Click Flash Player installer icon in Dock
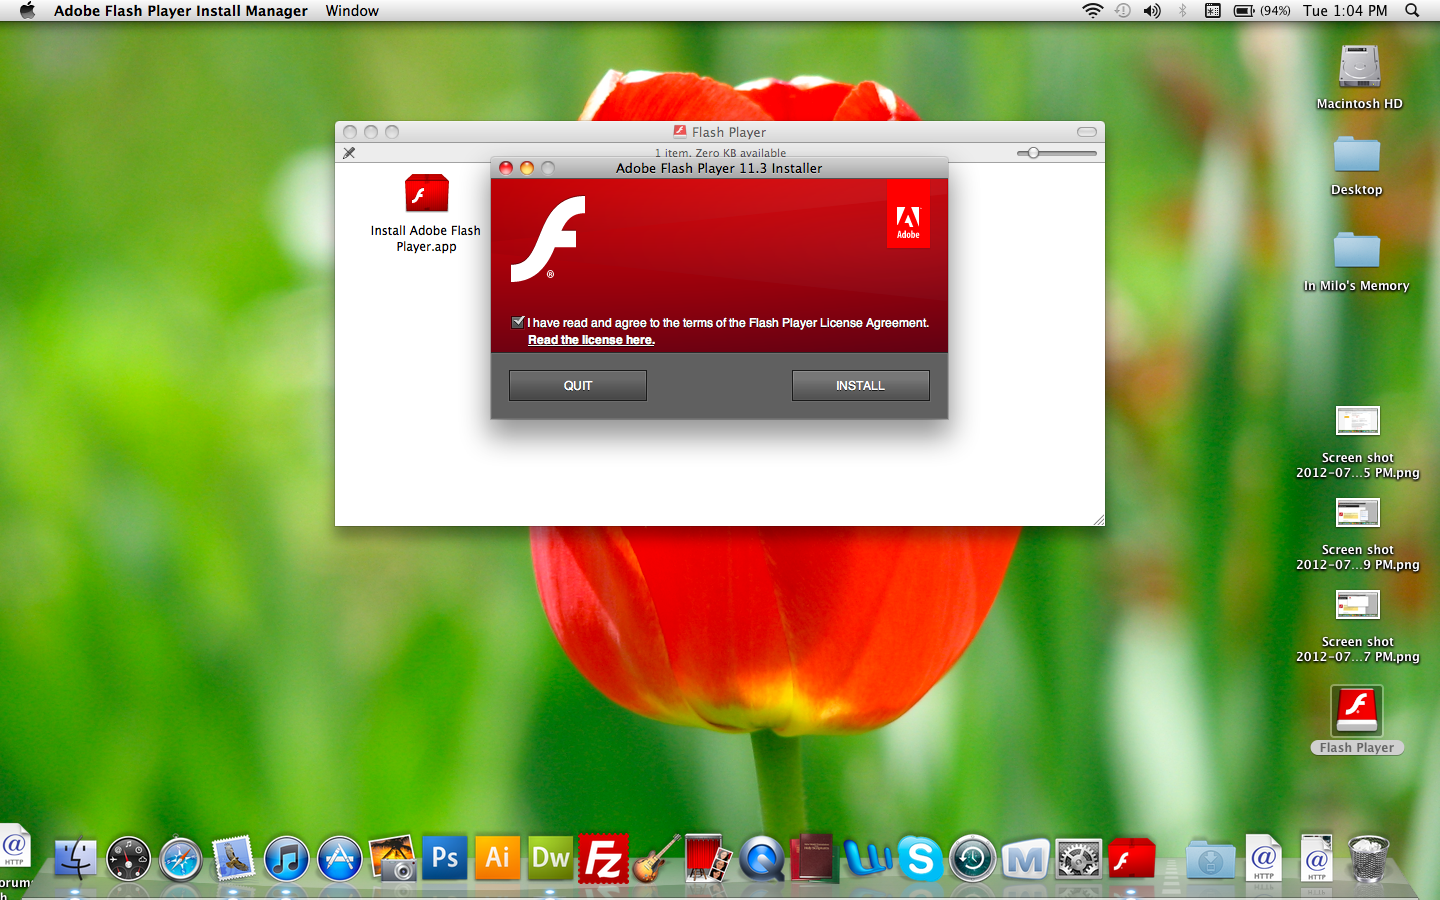This screenshot has height=900, width=1440. point(1132,858)
